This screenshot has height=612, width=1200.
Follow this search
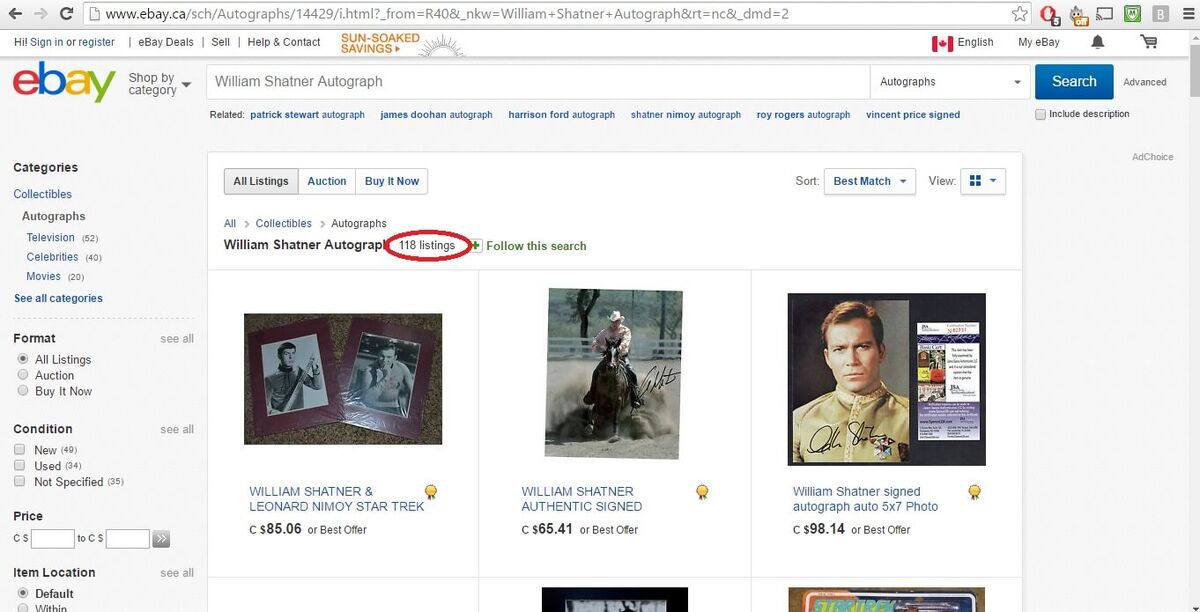pos(536,246)
